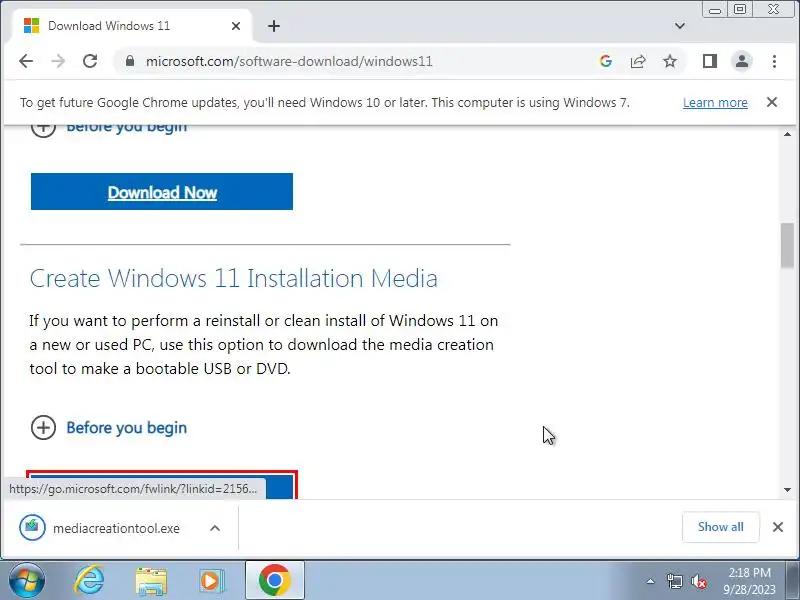Screen dimensions: 800x600
Task: Open the Google icon in the address bar
Action: click(x=606, y=61)
